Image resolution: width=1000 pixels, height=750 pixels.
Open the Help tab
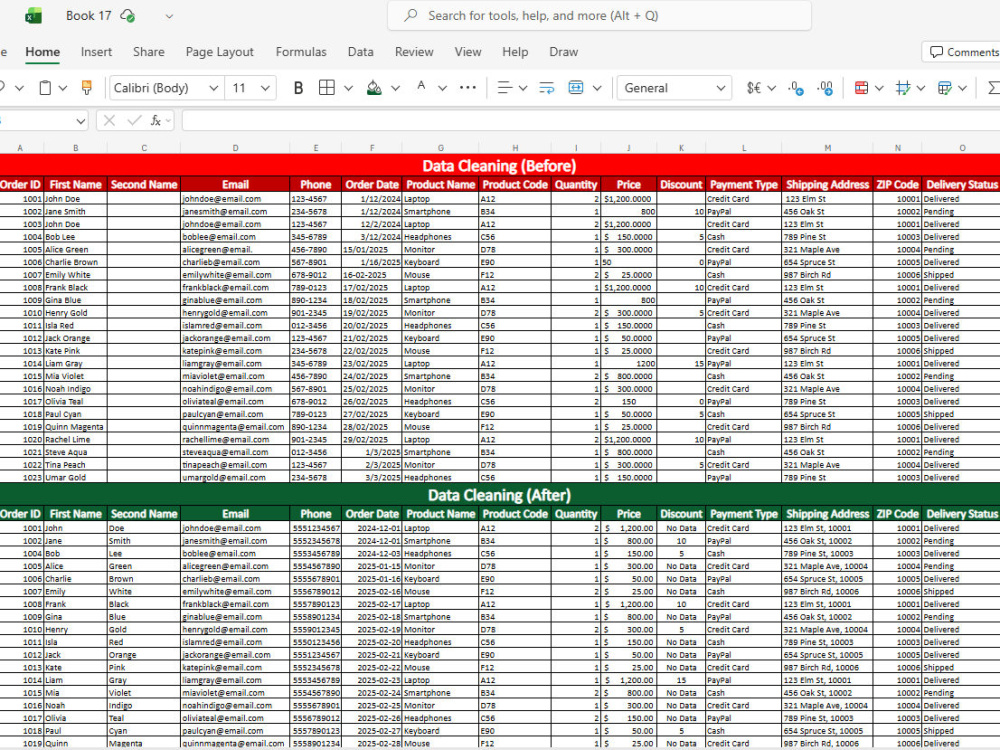(515, 52)
